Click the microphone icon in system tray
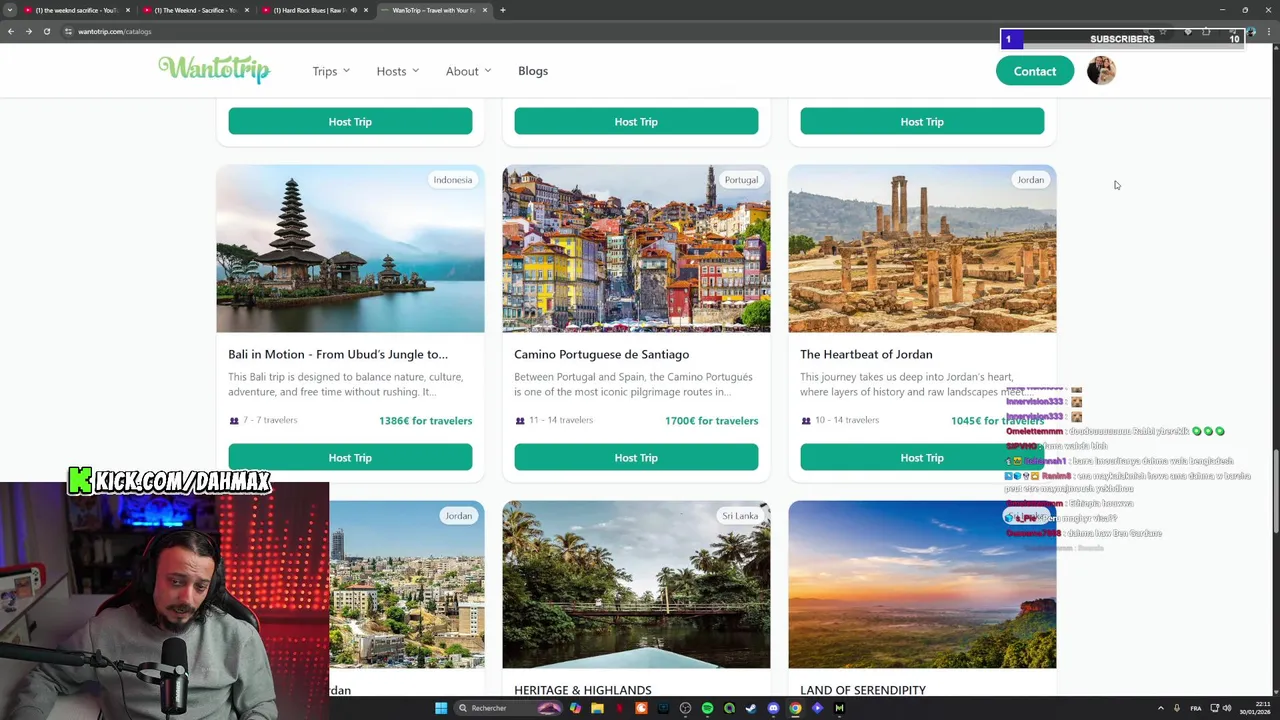 [x=1176, y=708]
